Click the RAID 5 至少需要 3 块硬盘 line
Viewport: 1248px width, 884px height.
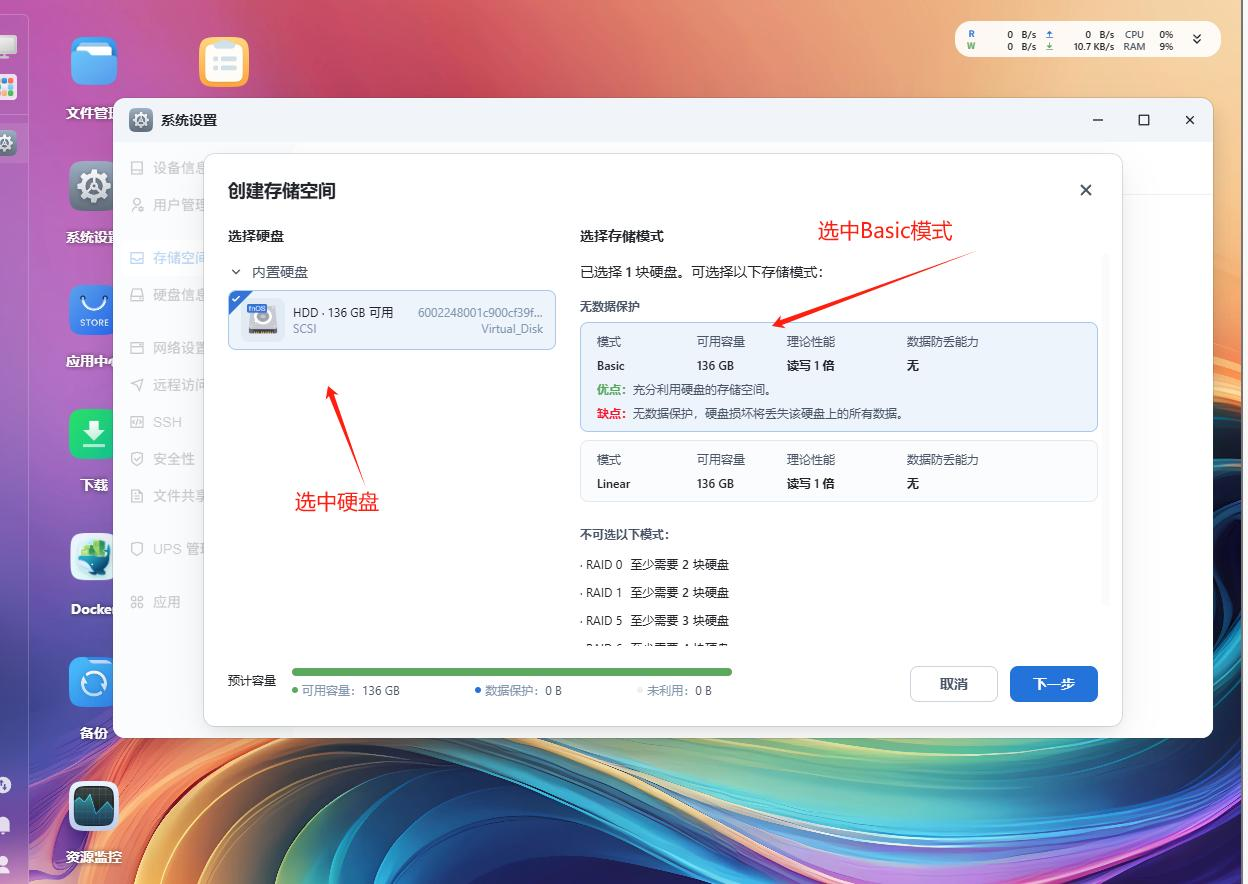coord(655,621)
